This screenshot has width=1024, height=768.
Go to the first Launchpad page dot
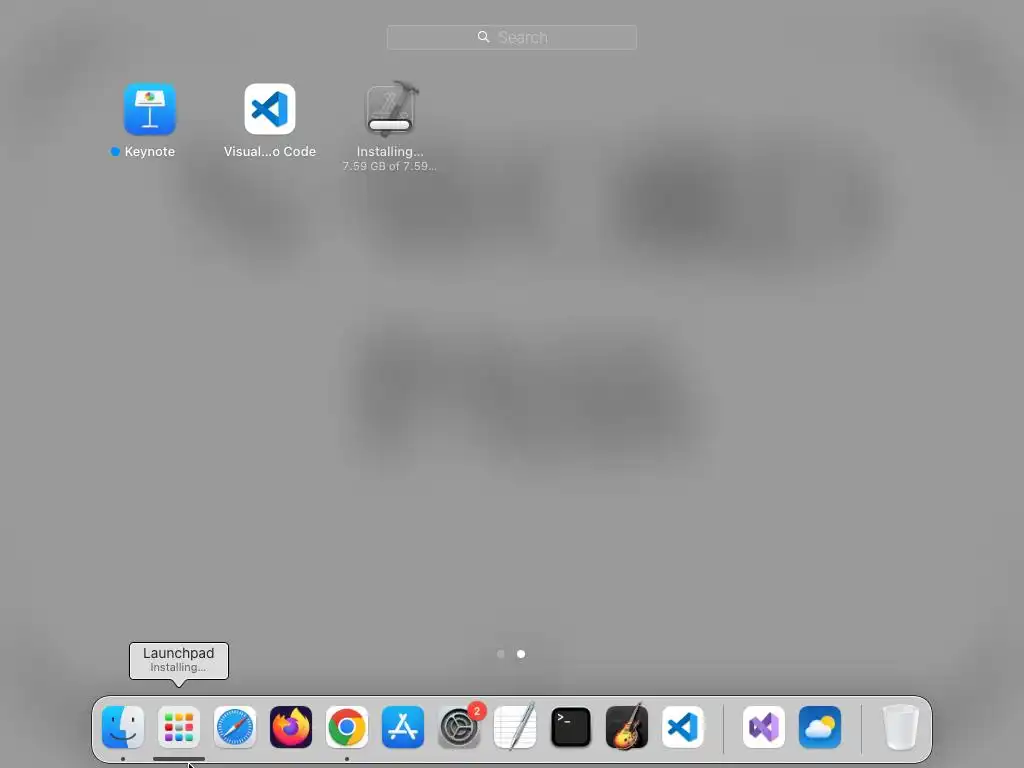(x=501, y=654)
